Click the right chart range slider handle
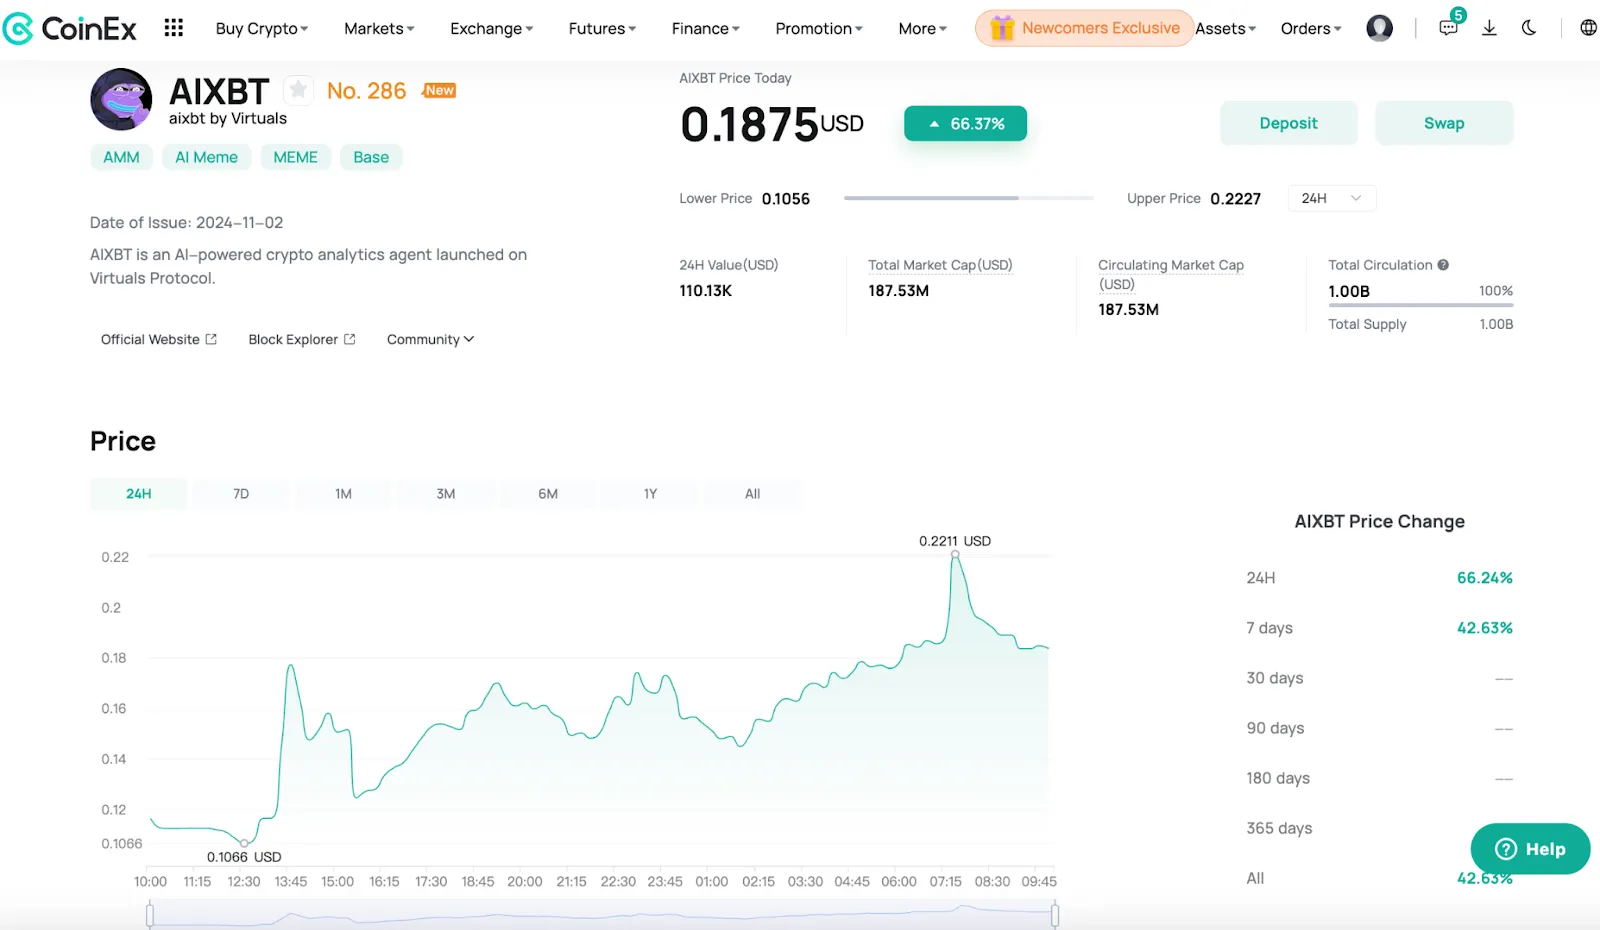This screenshot has width=1600, height=930. coord(1055,914)
